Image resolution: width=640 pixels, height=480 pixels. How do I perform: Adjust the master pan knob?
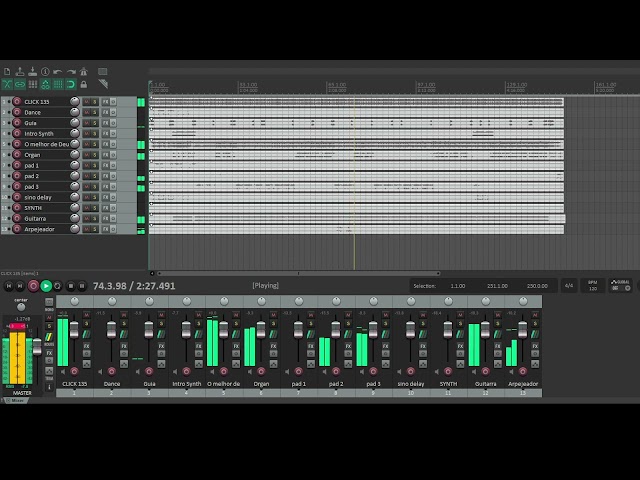21,307
